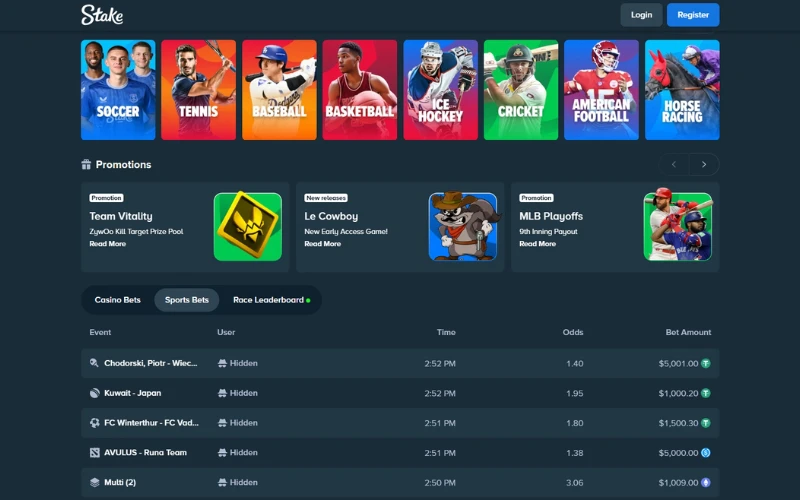This screenshot has height=500, width=800.
Task: Click the sport icon beside Chodorski, Piotr
Action: pyautogui.click(x=94, y=363)
